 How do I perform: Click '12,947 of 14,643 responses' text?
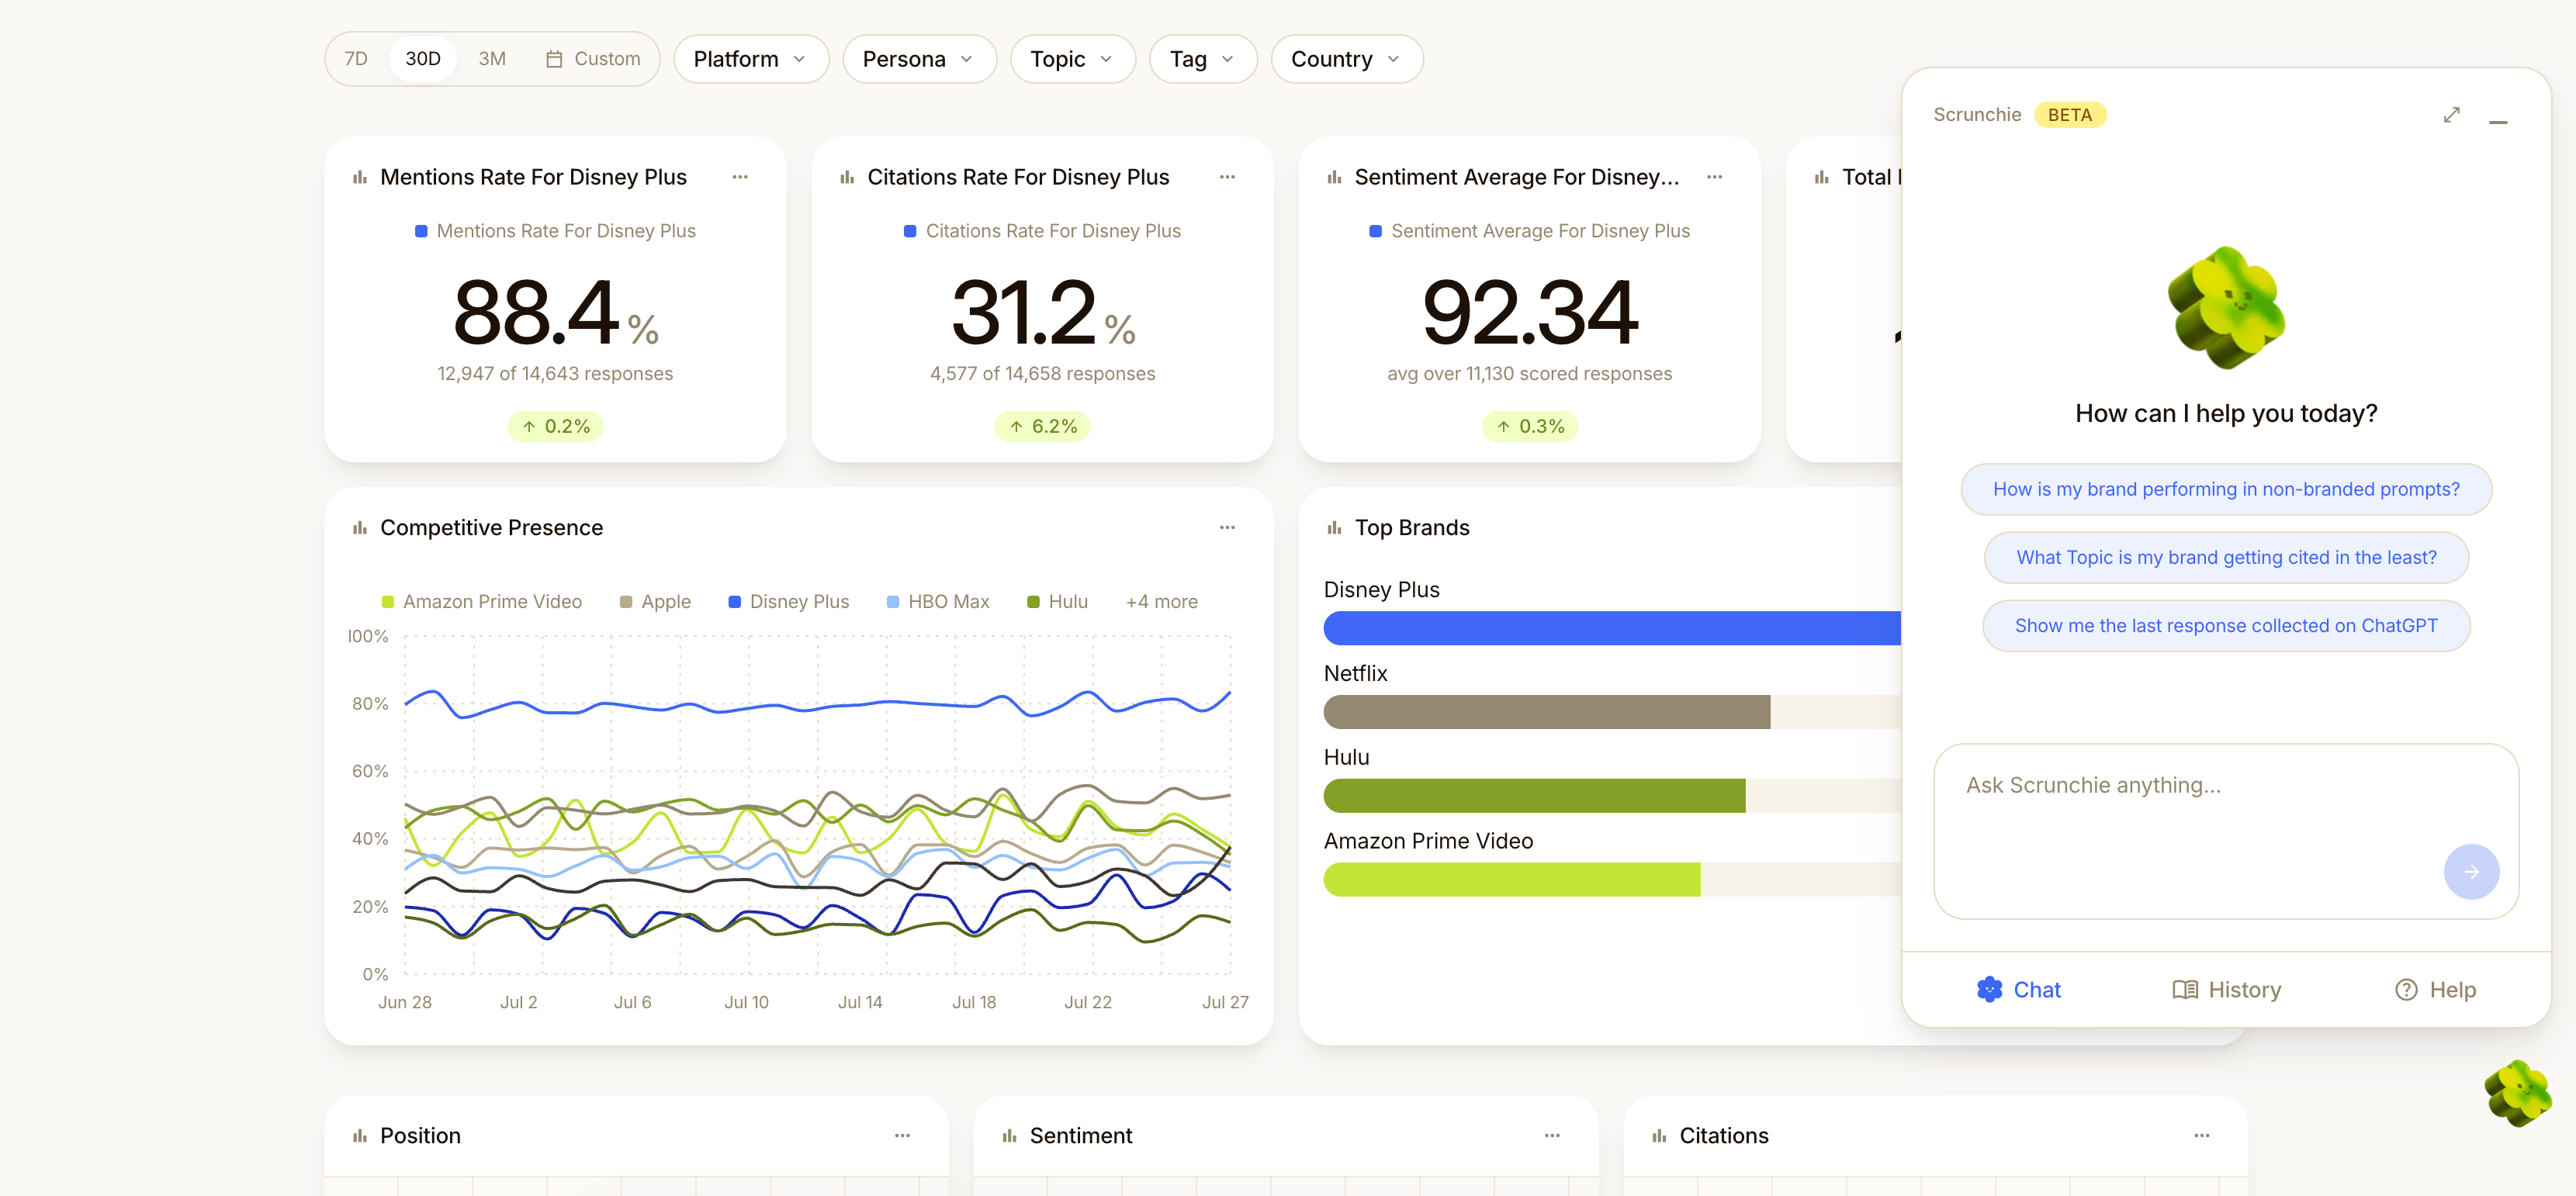coord(555,373)
